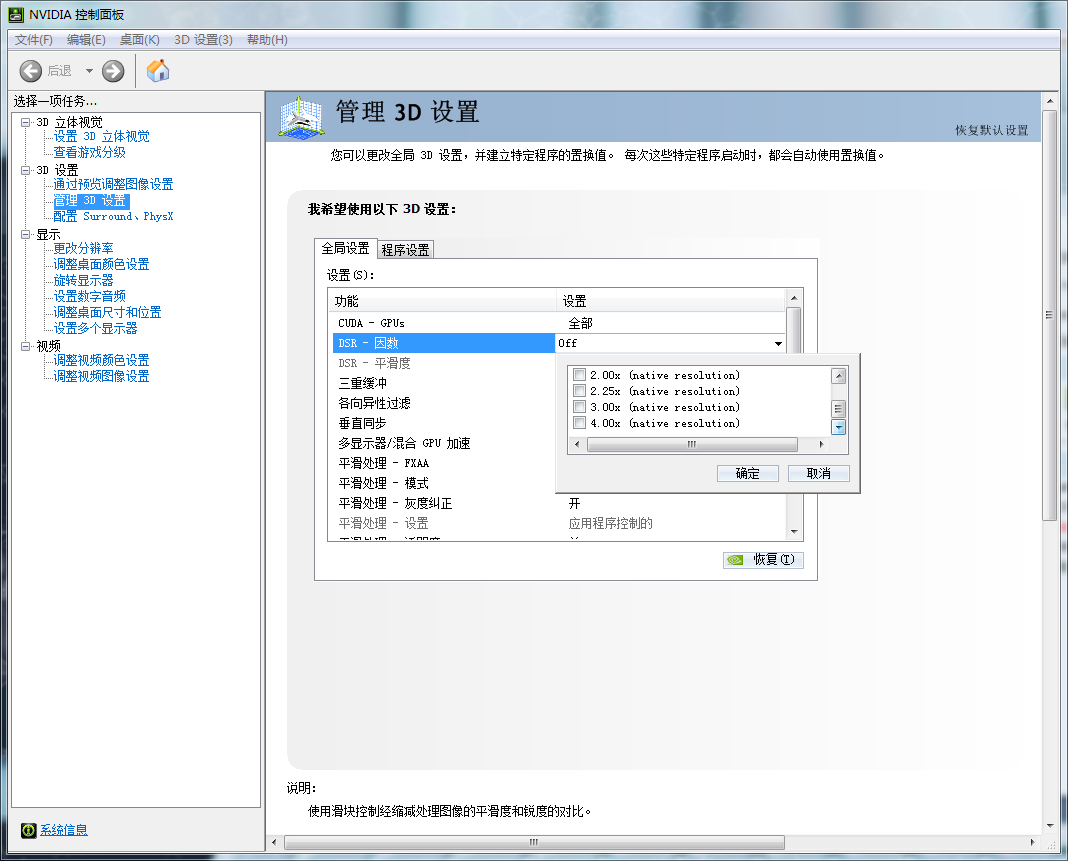
Task: Click the DSR popup list scroll-up arrow
Action: pyautogui.click(x=839, y=375)
